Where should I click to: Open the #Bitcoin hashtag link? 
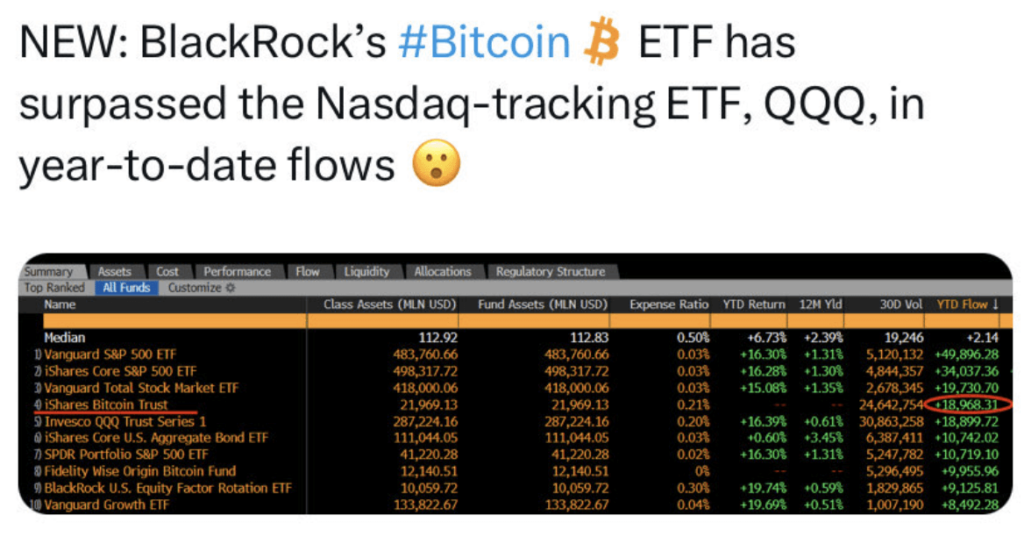click(483, 45)
